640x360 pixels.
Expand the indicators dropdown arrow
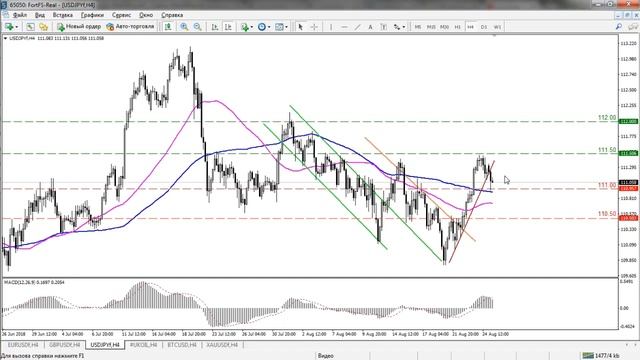[x=251, y=27]
